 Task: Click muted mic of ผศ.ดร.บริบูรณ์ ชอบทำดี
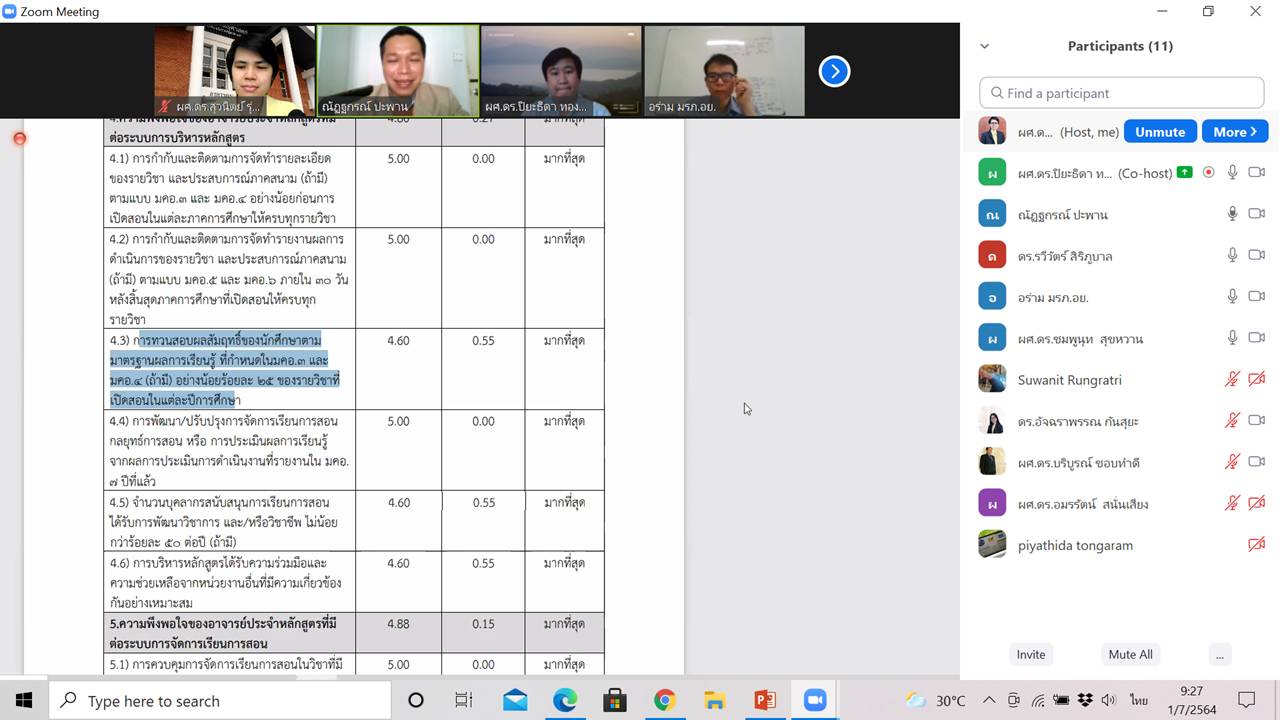tap(1232, 462)
